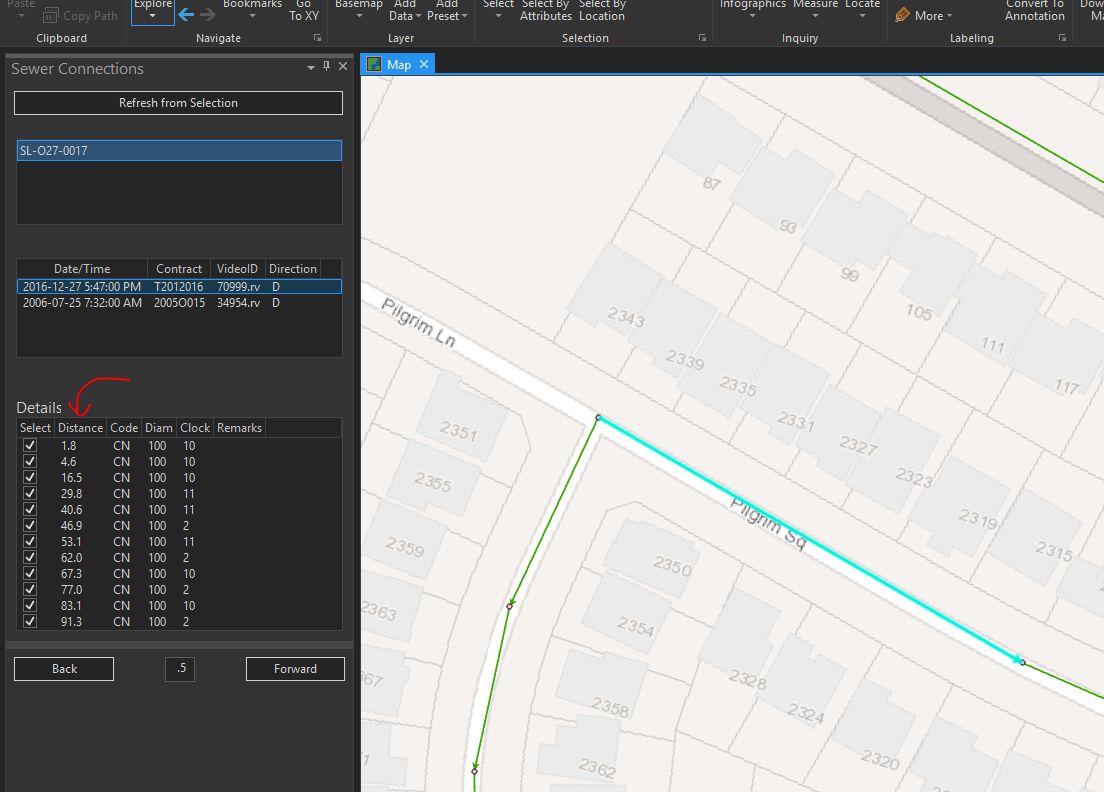Click Convert To Annotation tool

coord(1035,10)
